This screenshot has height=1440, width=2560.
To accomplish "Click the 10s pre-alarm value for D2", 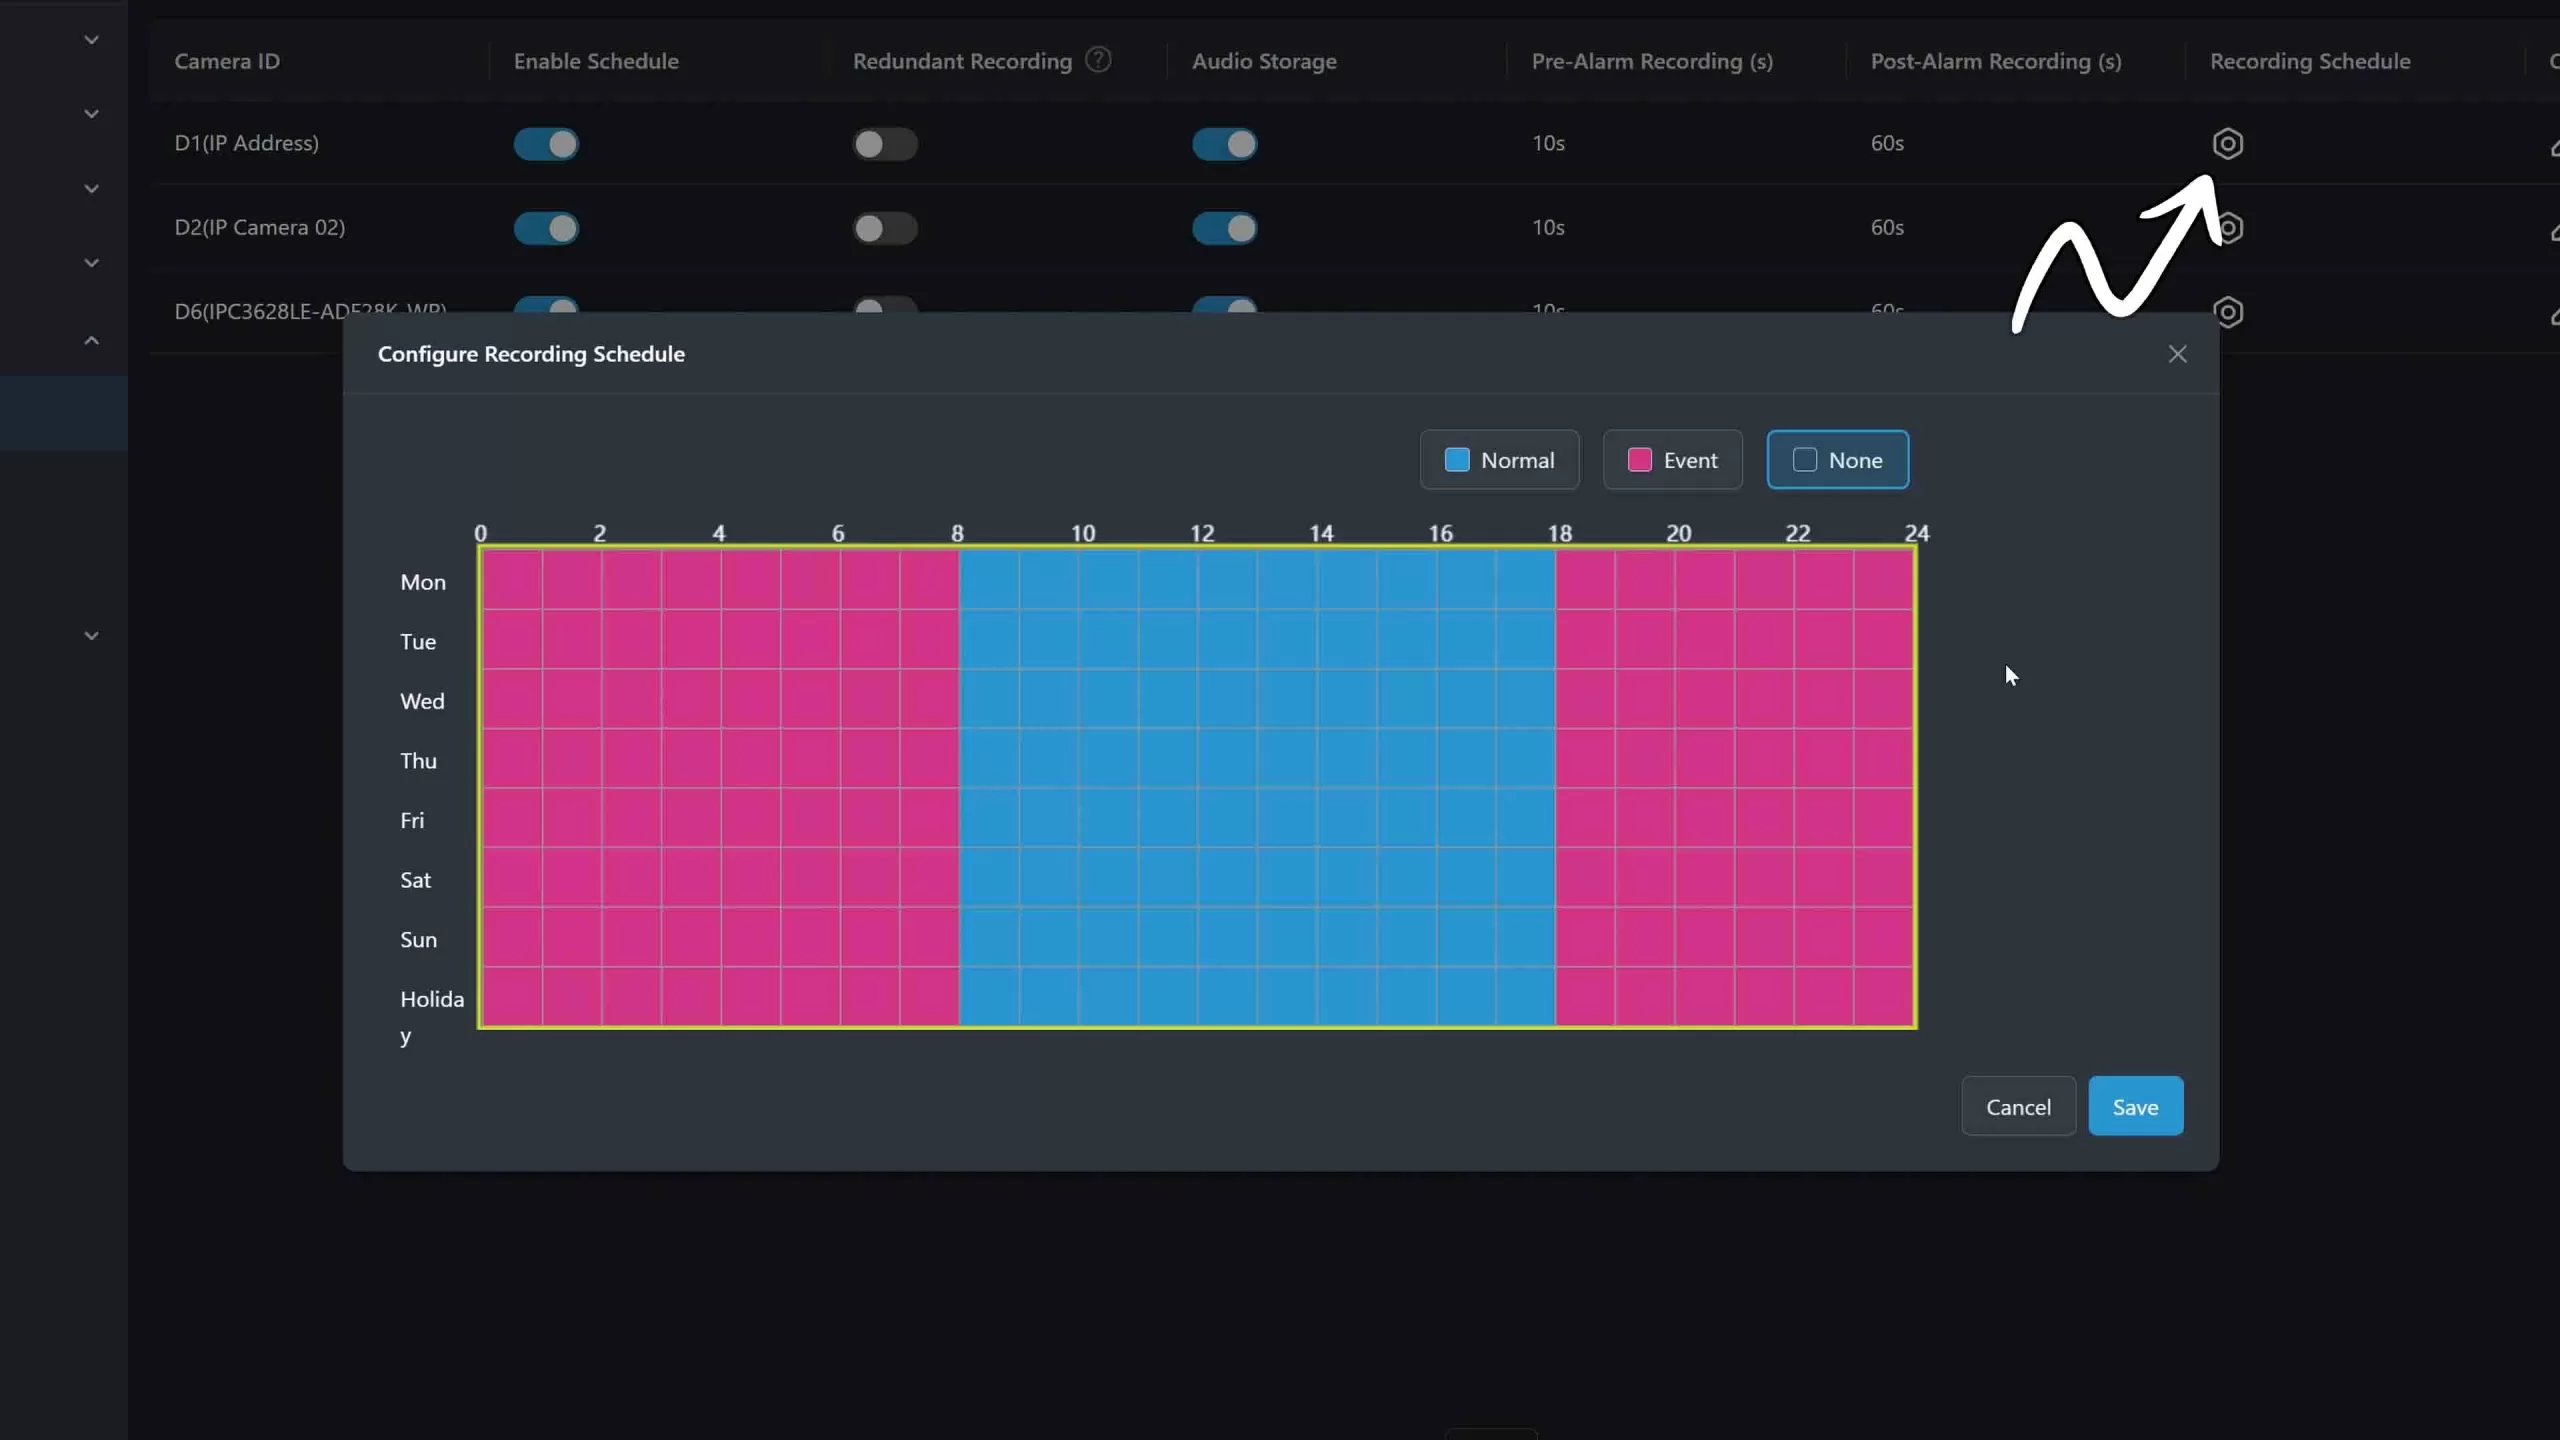I will (x=1548, y=227).
